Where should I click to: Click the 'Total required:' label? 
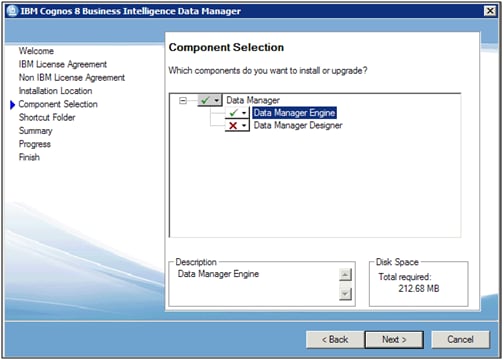(405, 277)
